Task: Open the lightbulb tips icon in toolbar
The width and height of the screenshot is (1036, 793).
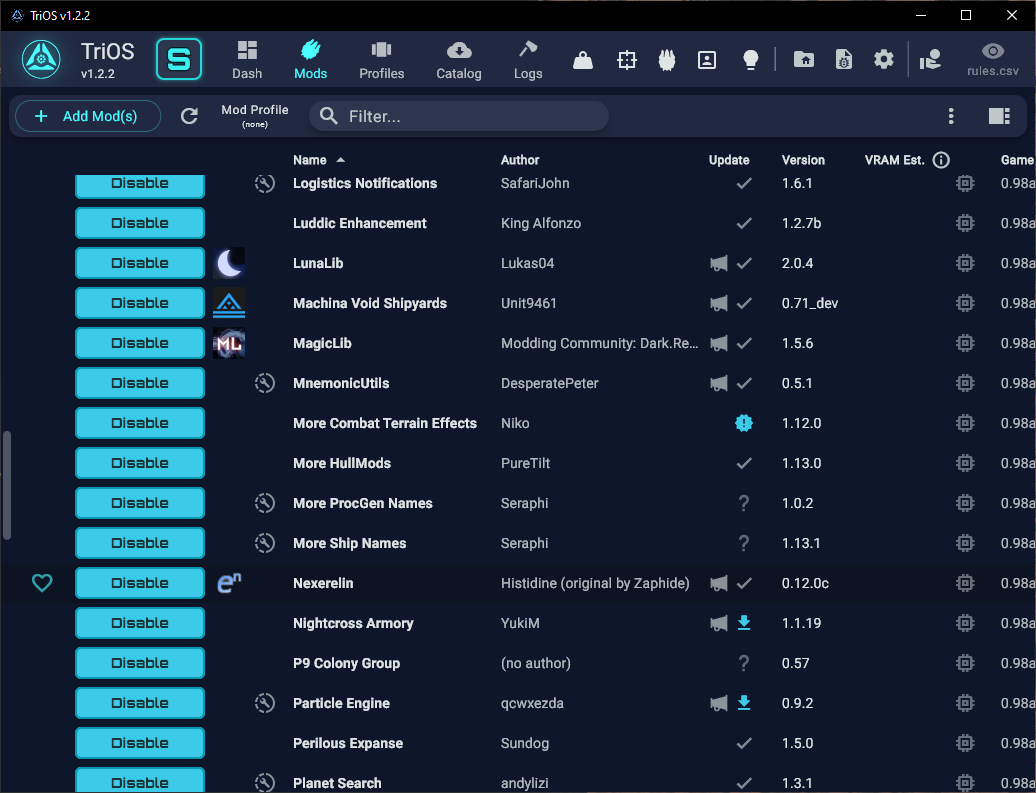Action: tap(750, 60)
